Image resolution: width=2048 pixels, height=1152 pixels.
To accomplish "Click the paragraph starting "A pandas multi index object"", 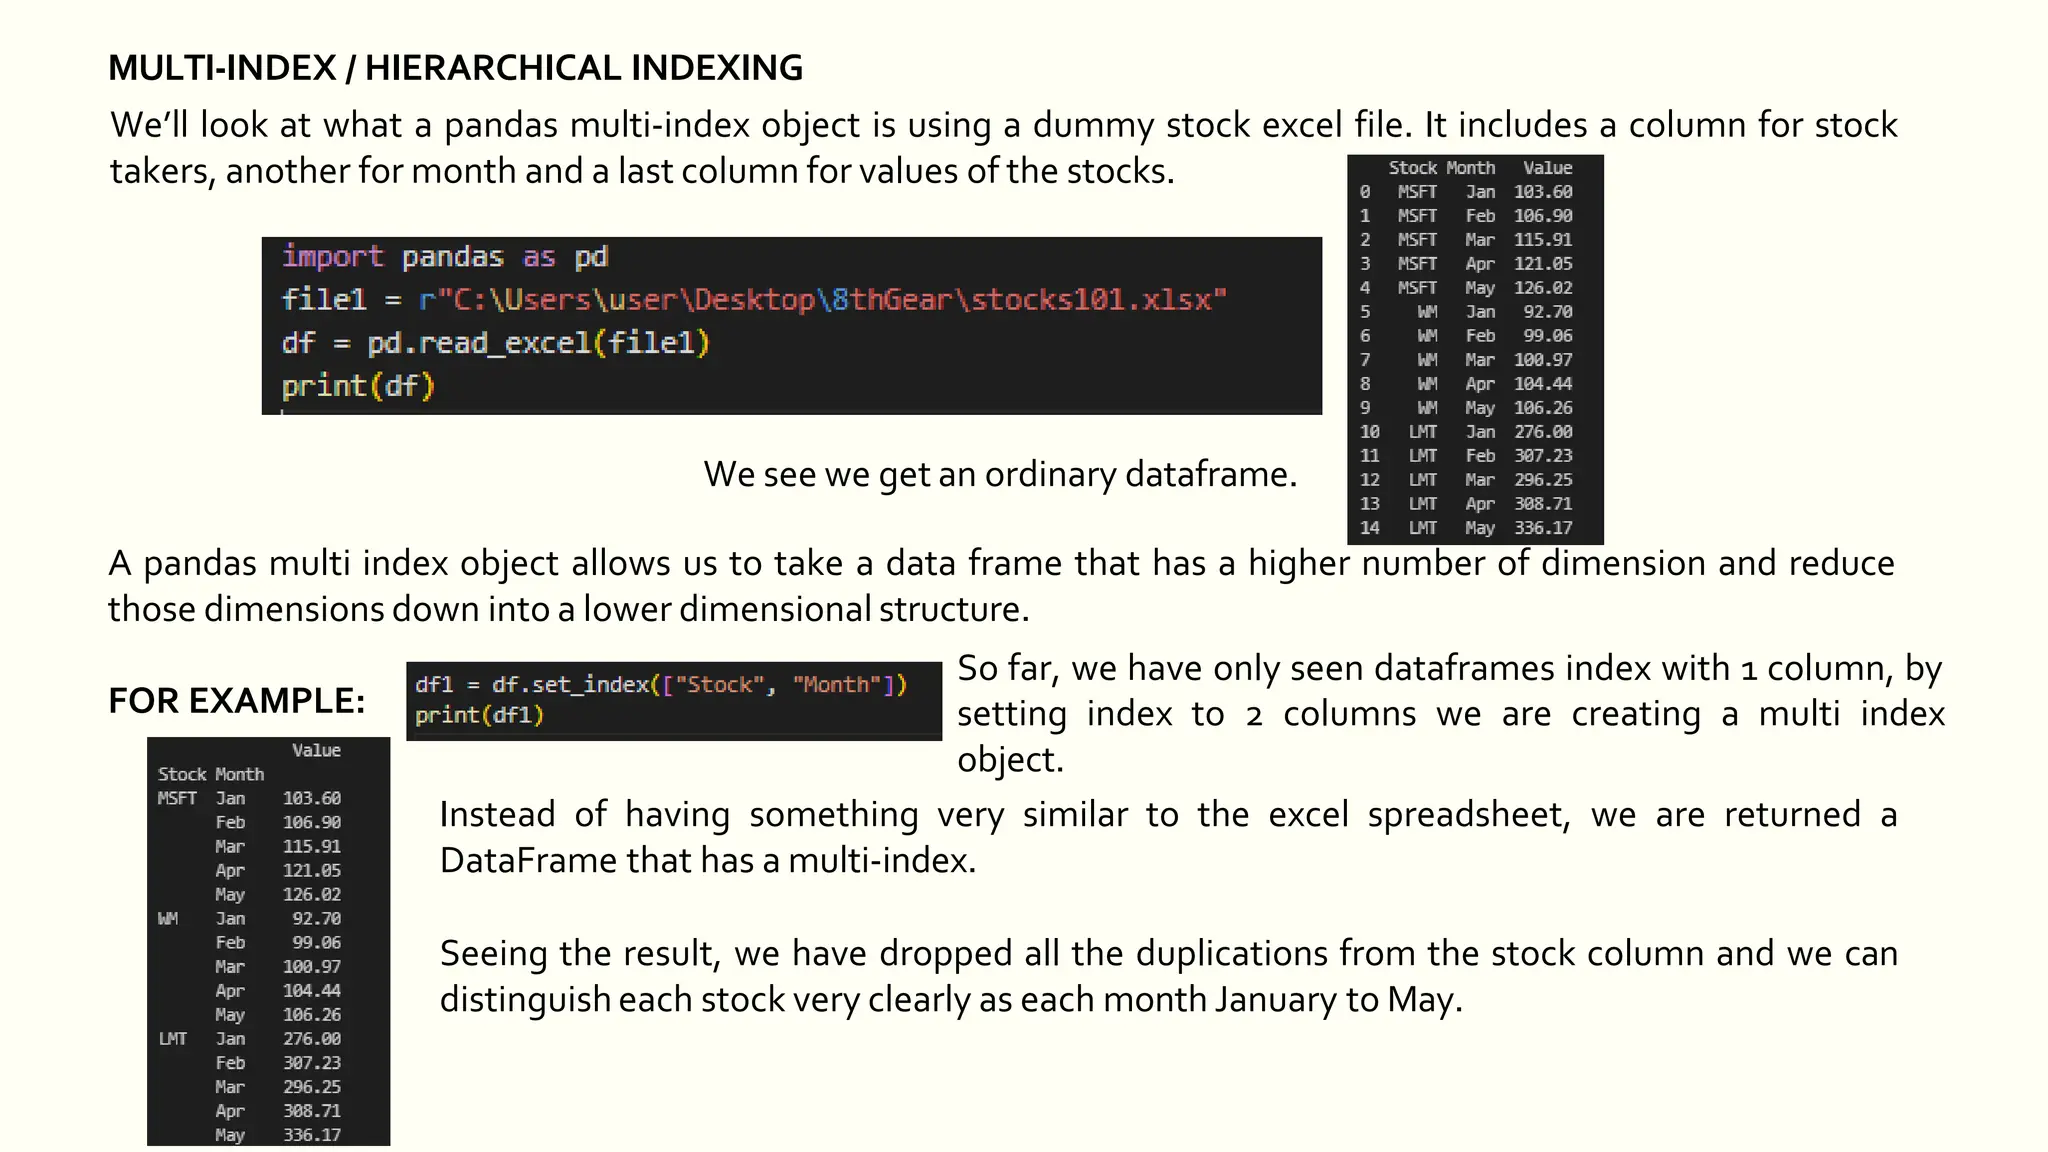I will point(1001,586).
